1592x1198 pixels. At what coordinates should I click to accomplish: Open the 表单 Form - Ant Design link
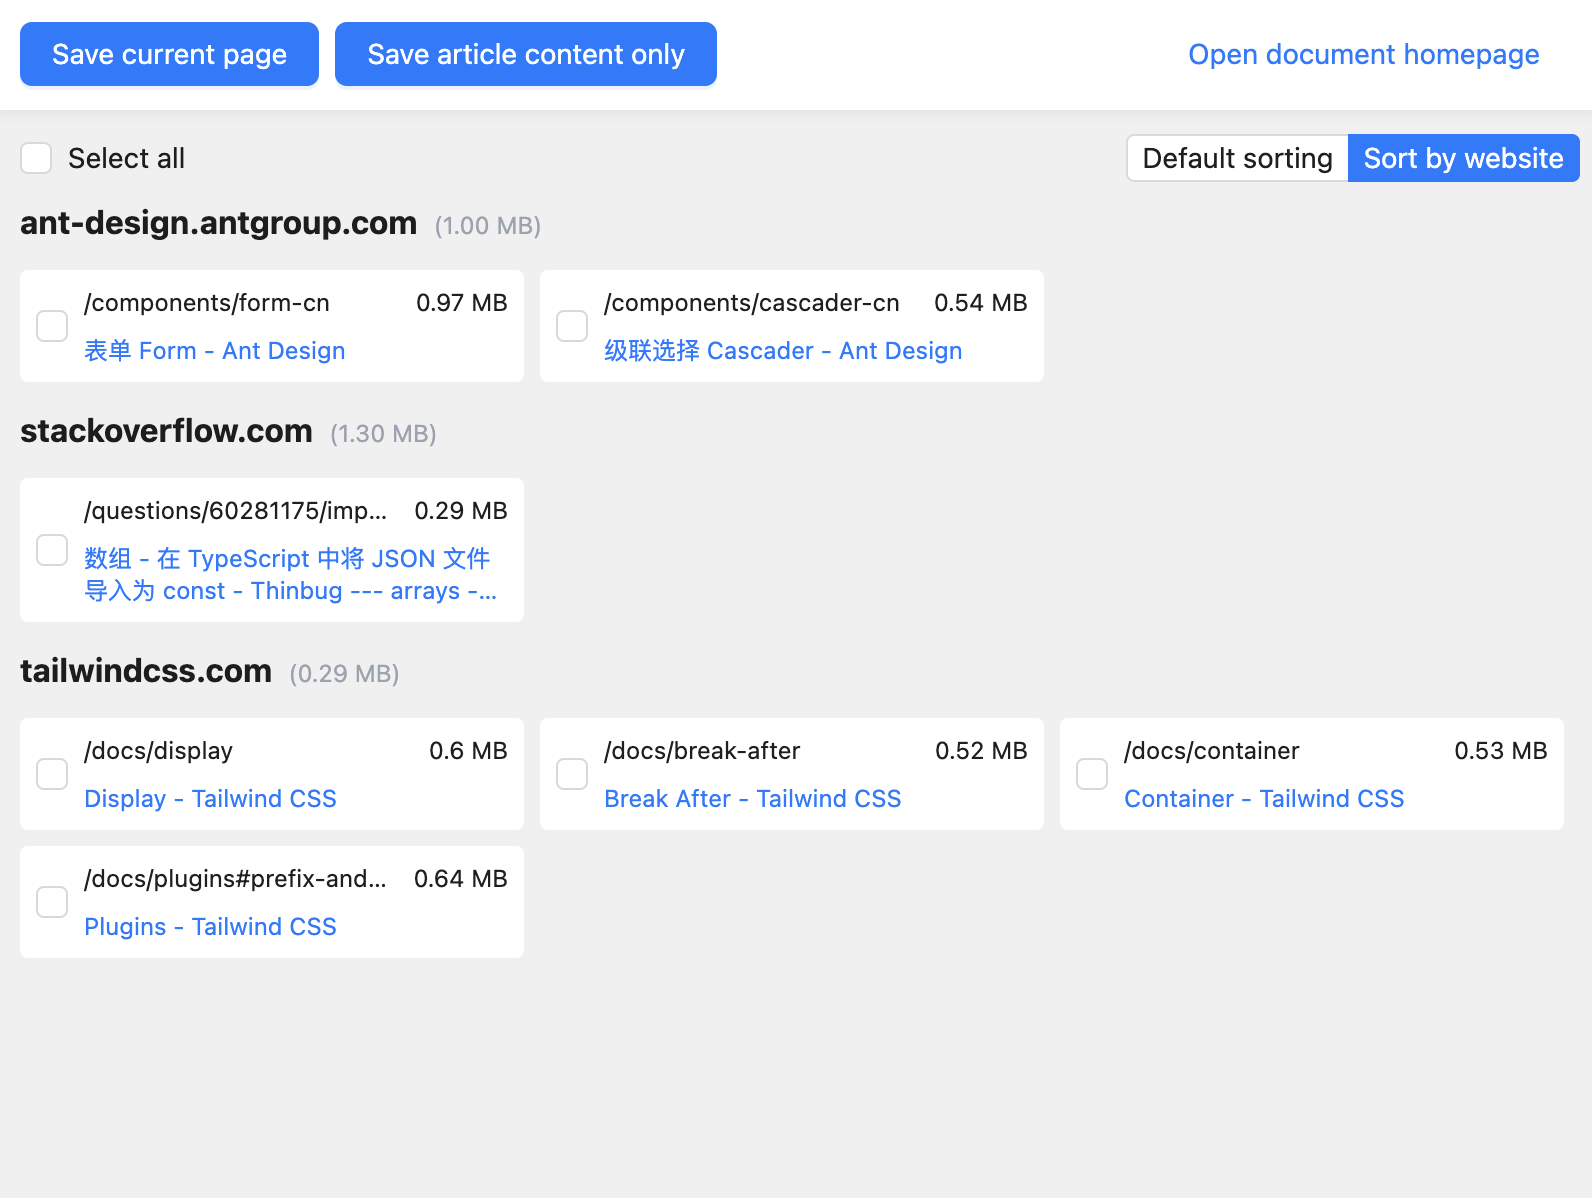[x=215, y=351]
